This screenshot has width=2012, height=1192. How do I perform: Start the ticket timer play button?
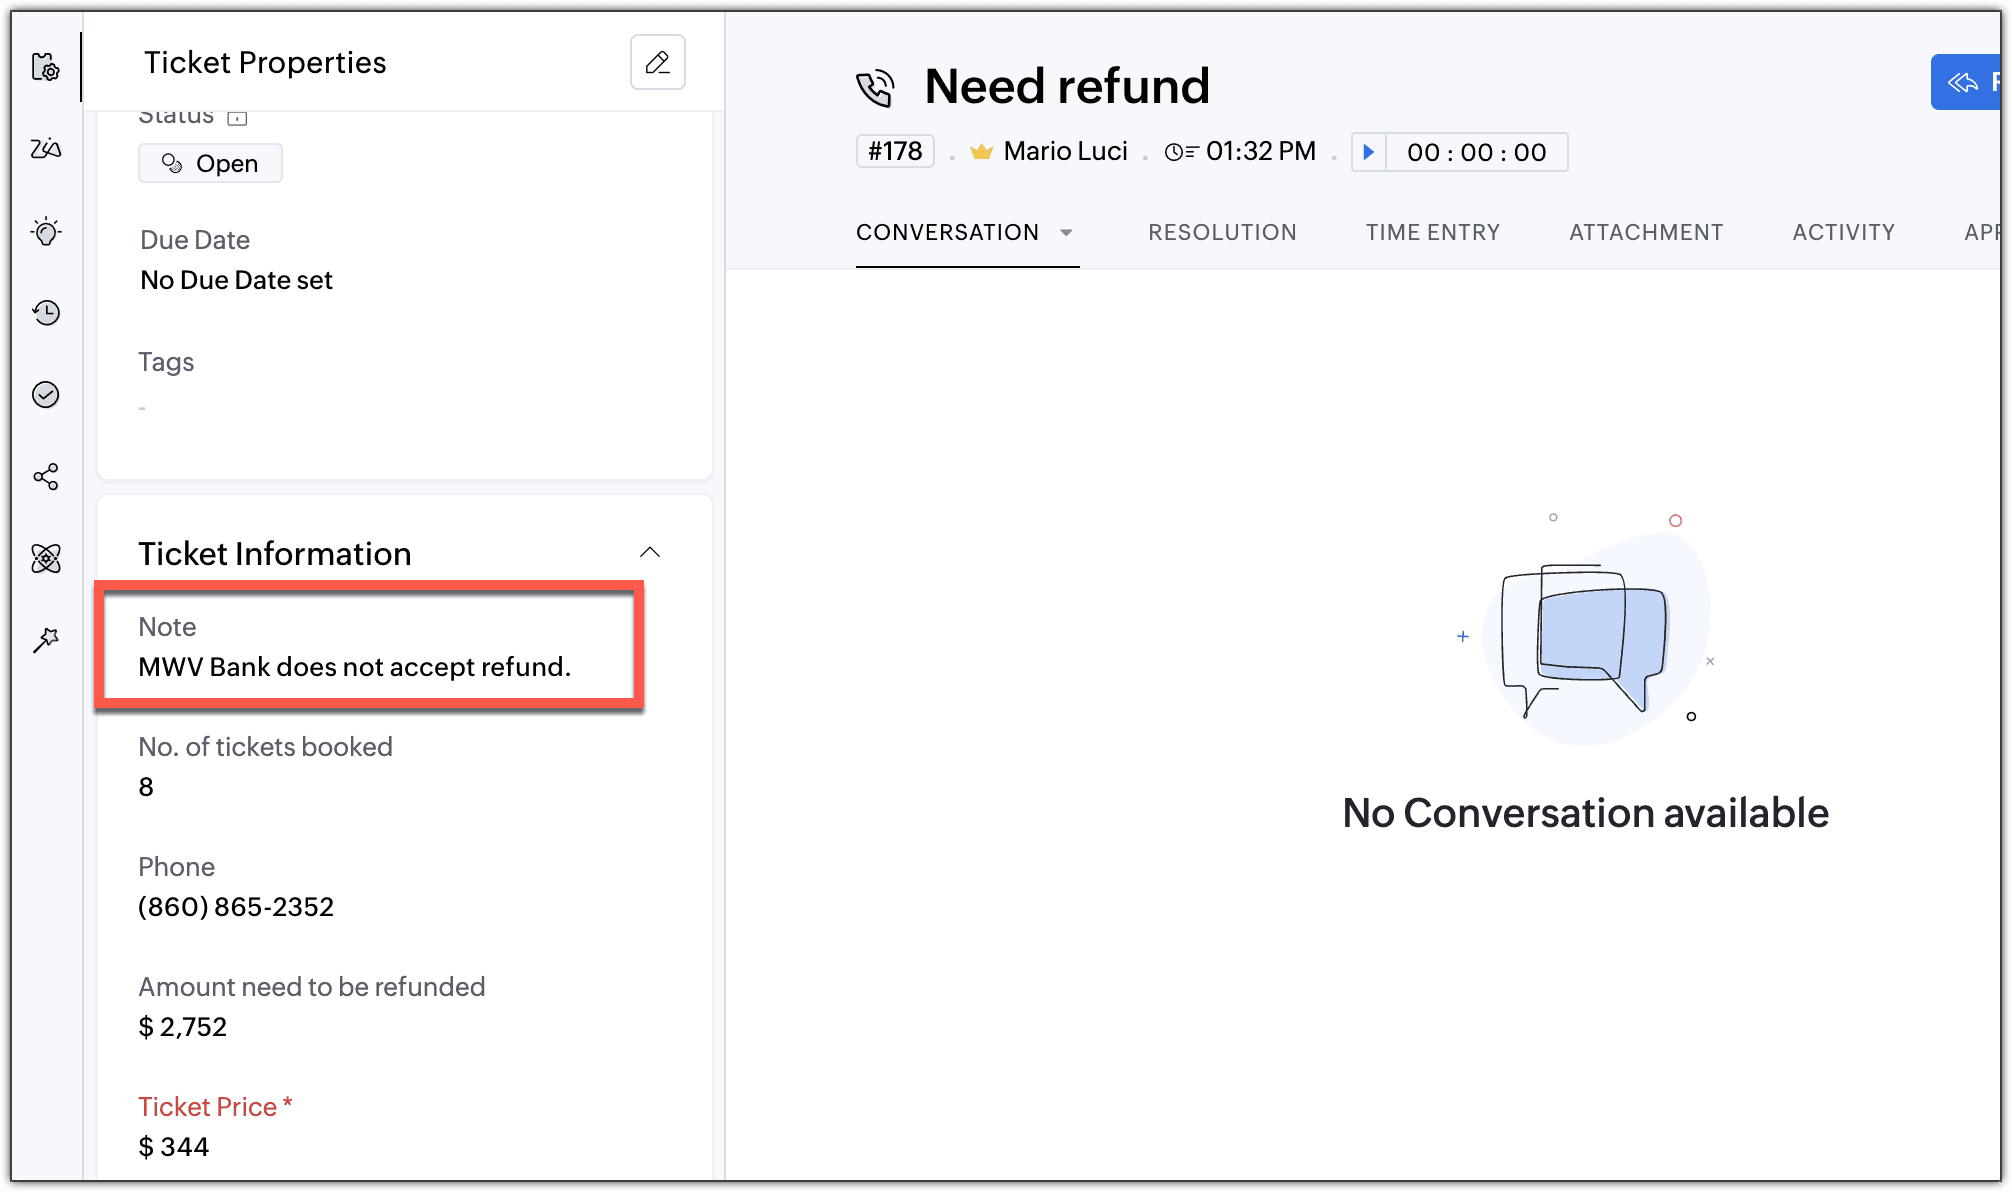point(1369,152)
